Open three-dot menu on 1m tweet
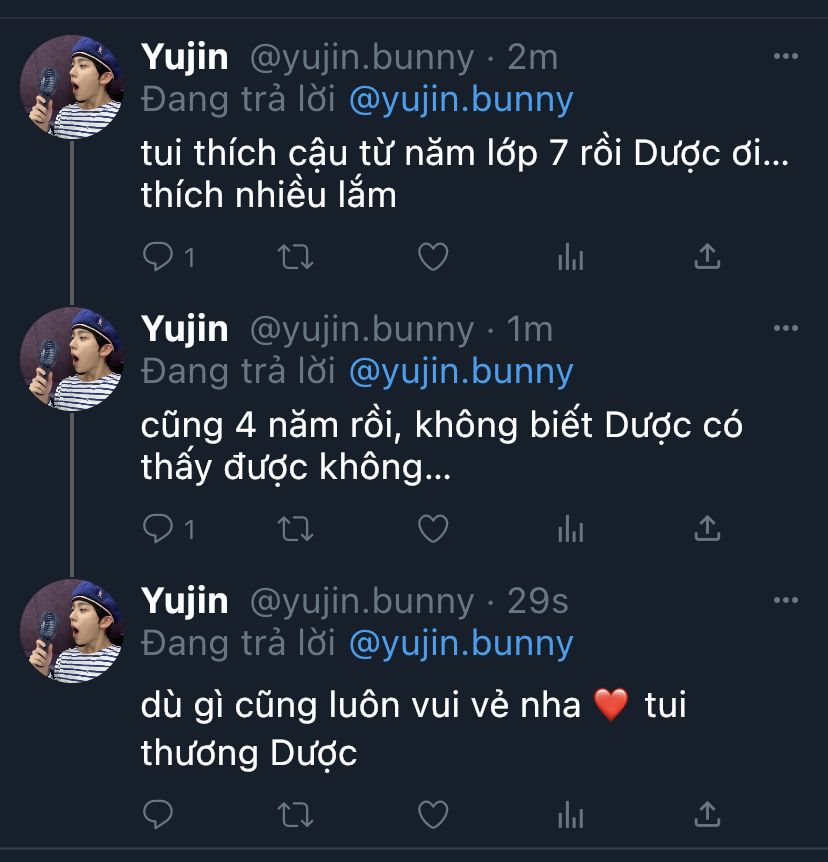 tap(786, 328)
